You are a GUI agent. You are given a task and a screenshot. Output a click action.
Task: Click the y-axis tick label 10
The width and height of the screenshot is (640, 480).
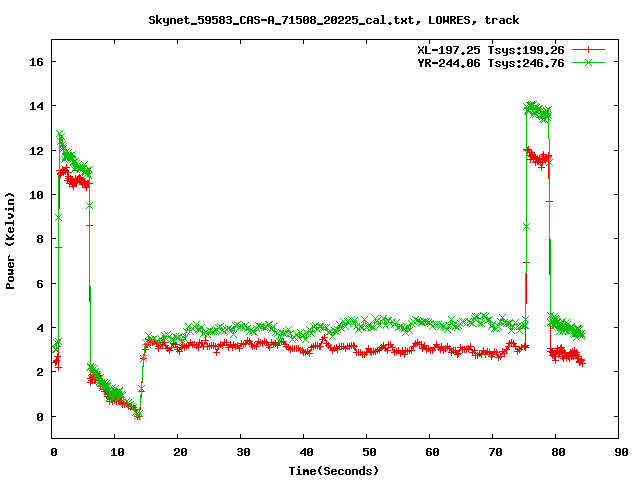click(x=36, y=195)
